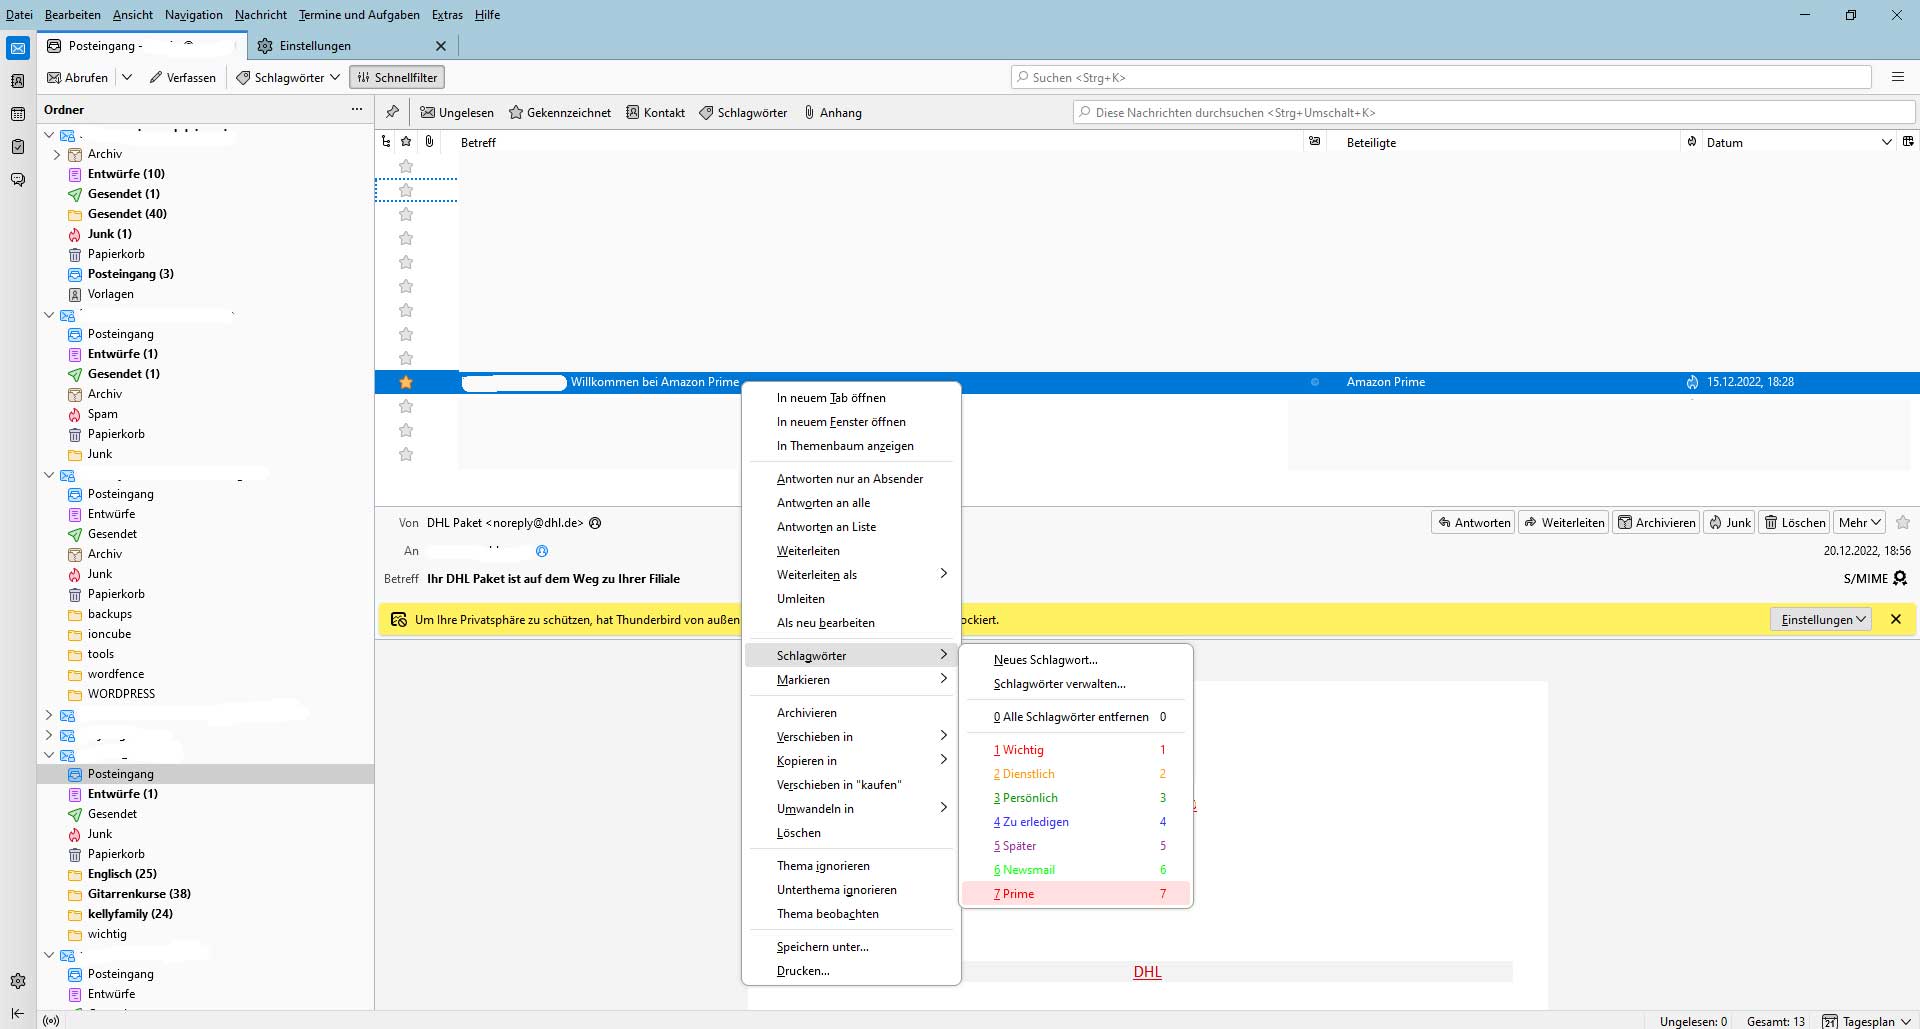Expand the first Archiv folder

click(57, 154)
